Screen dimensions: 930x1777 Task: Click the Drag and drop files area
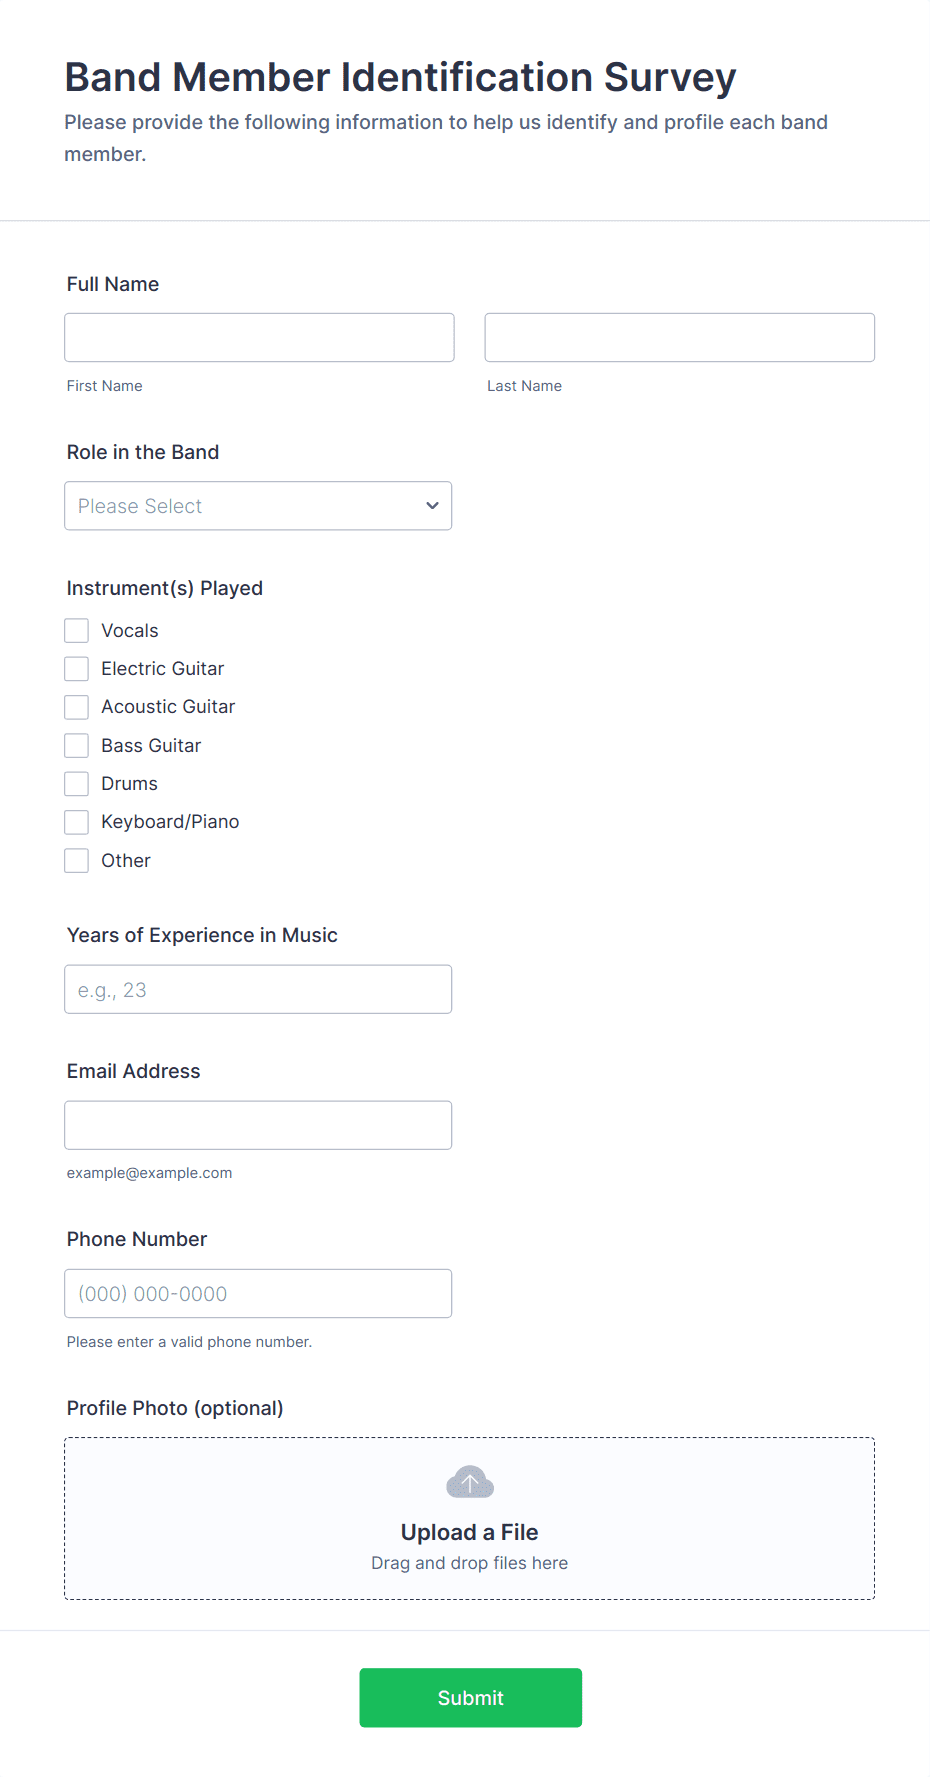(x=469, y=1563)
